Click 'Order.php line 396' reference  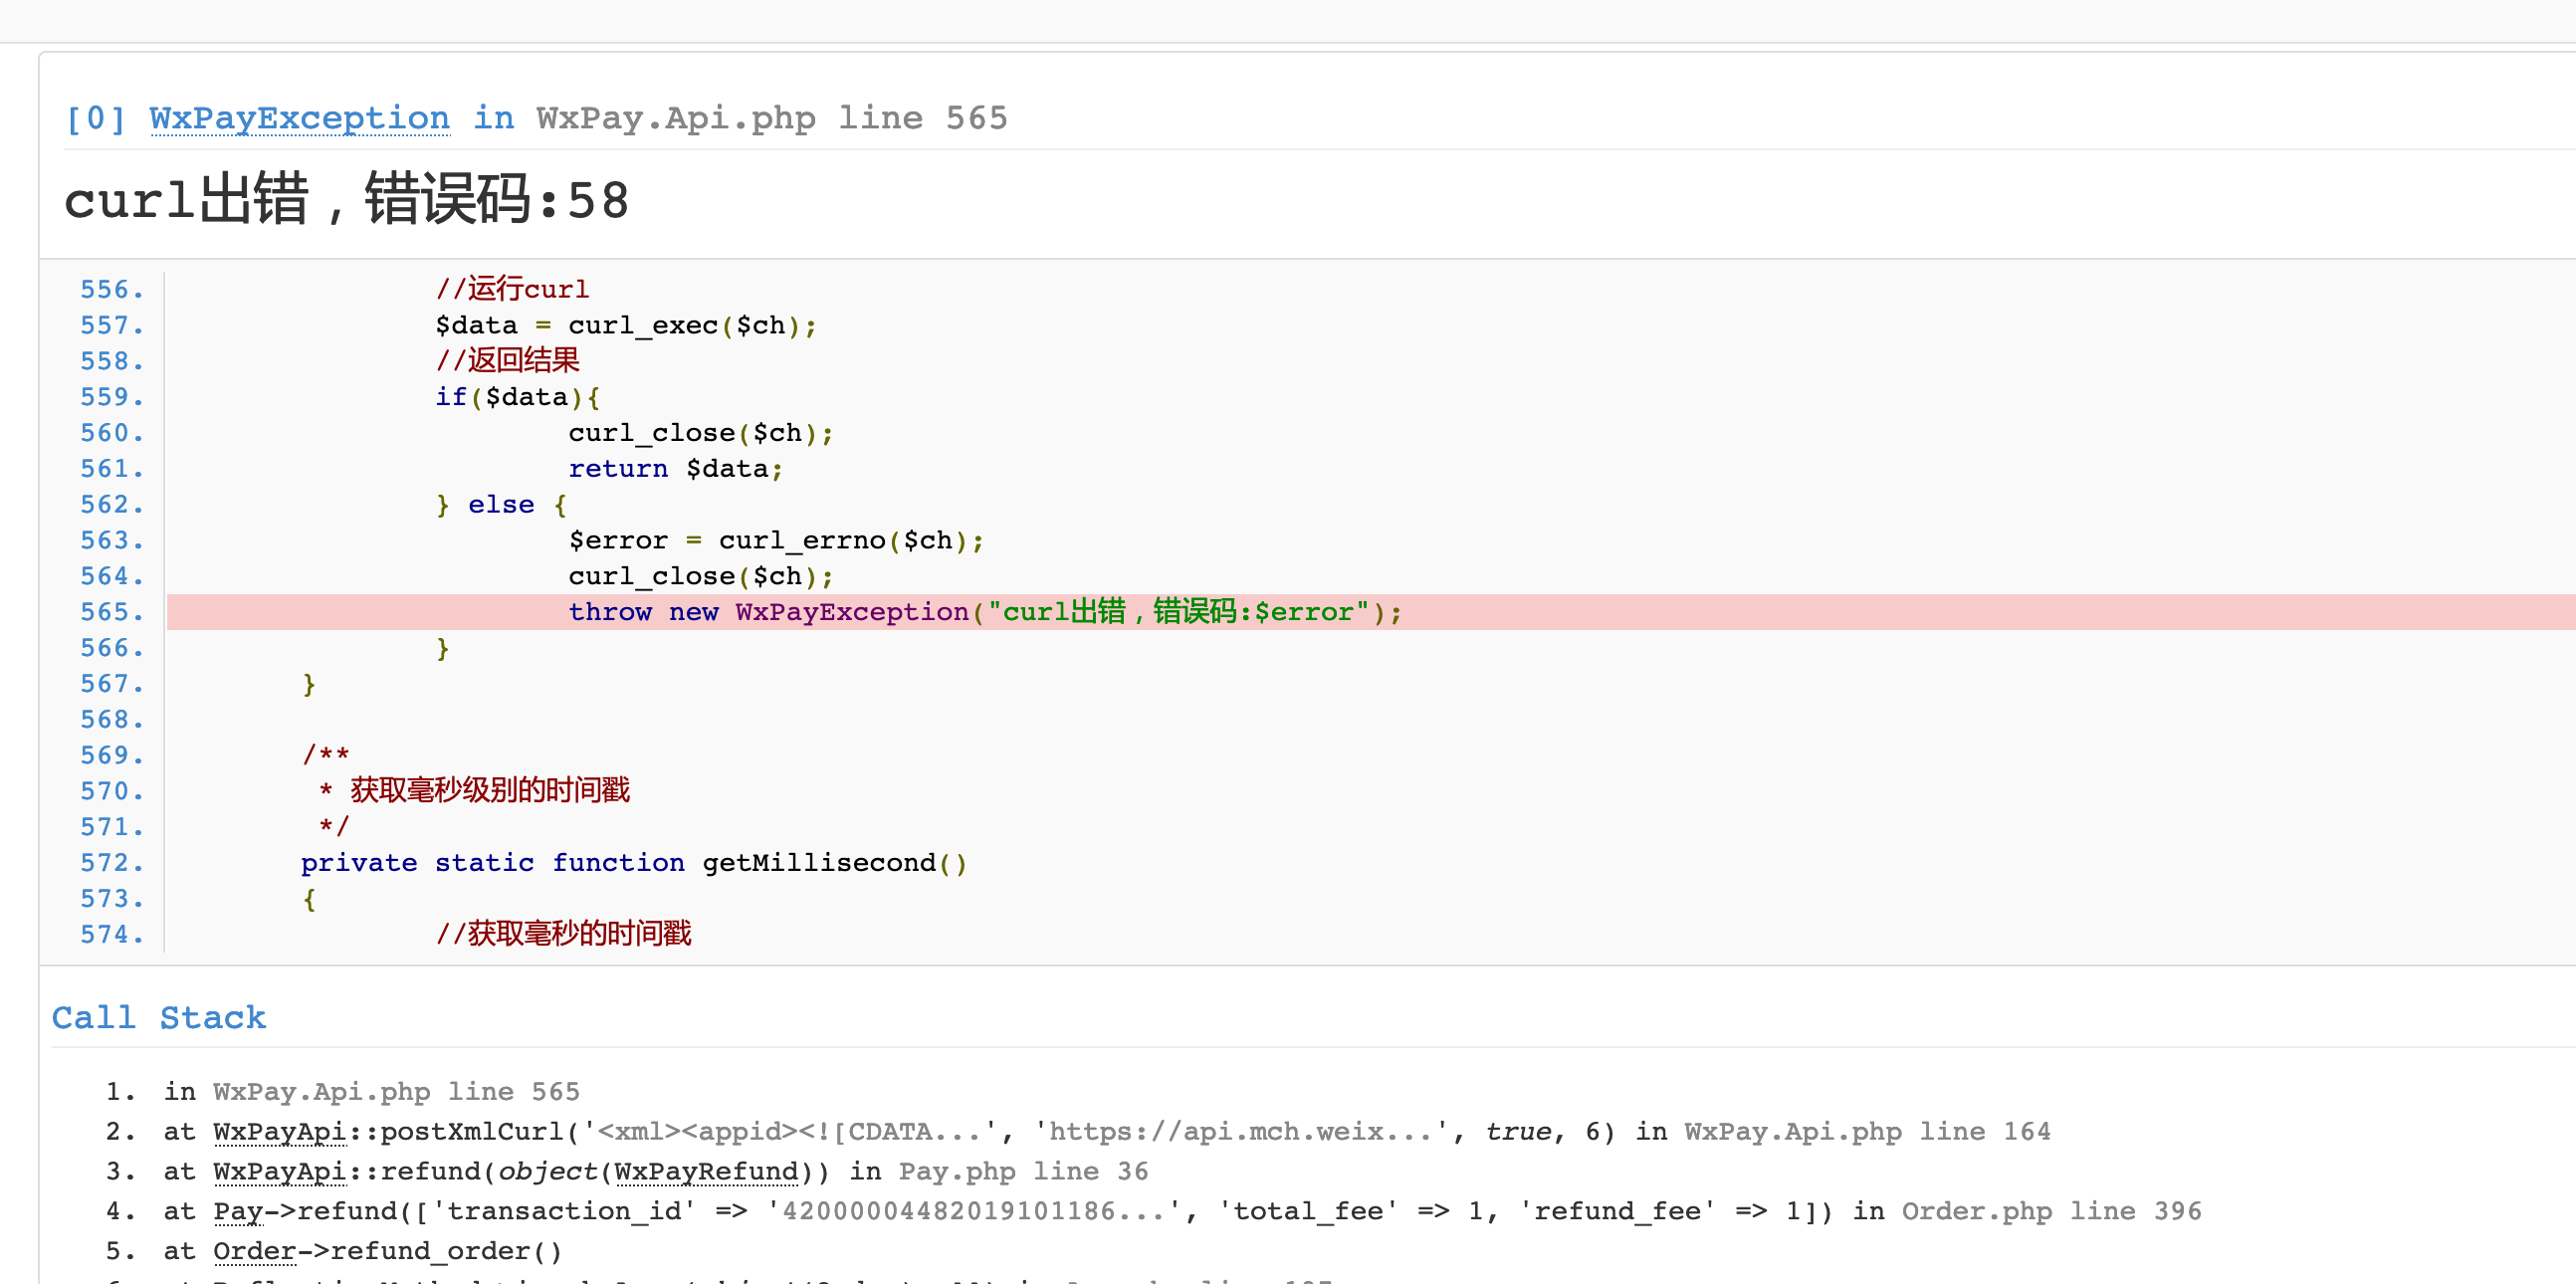pos(2051,1211)
